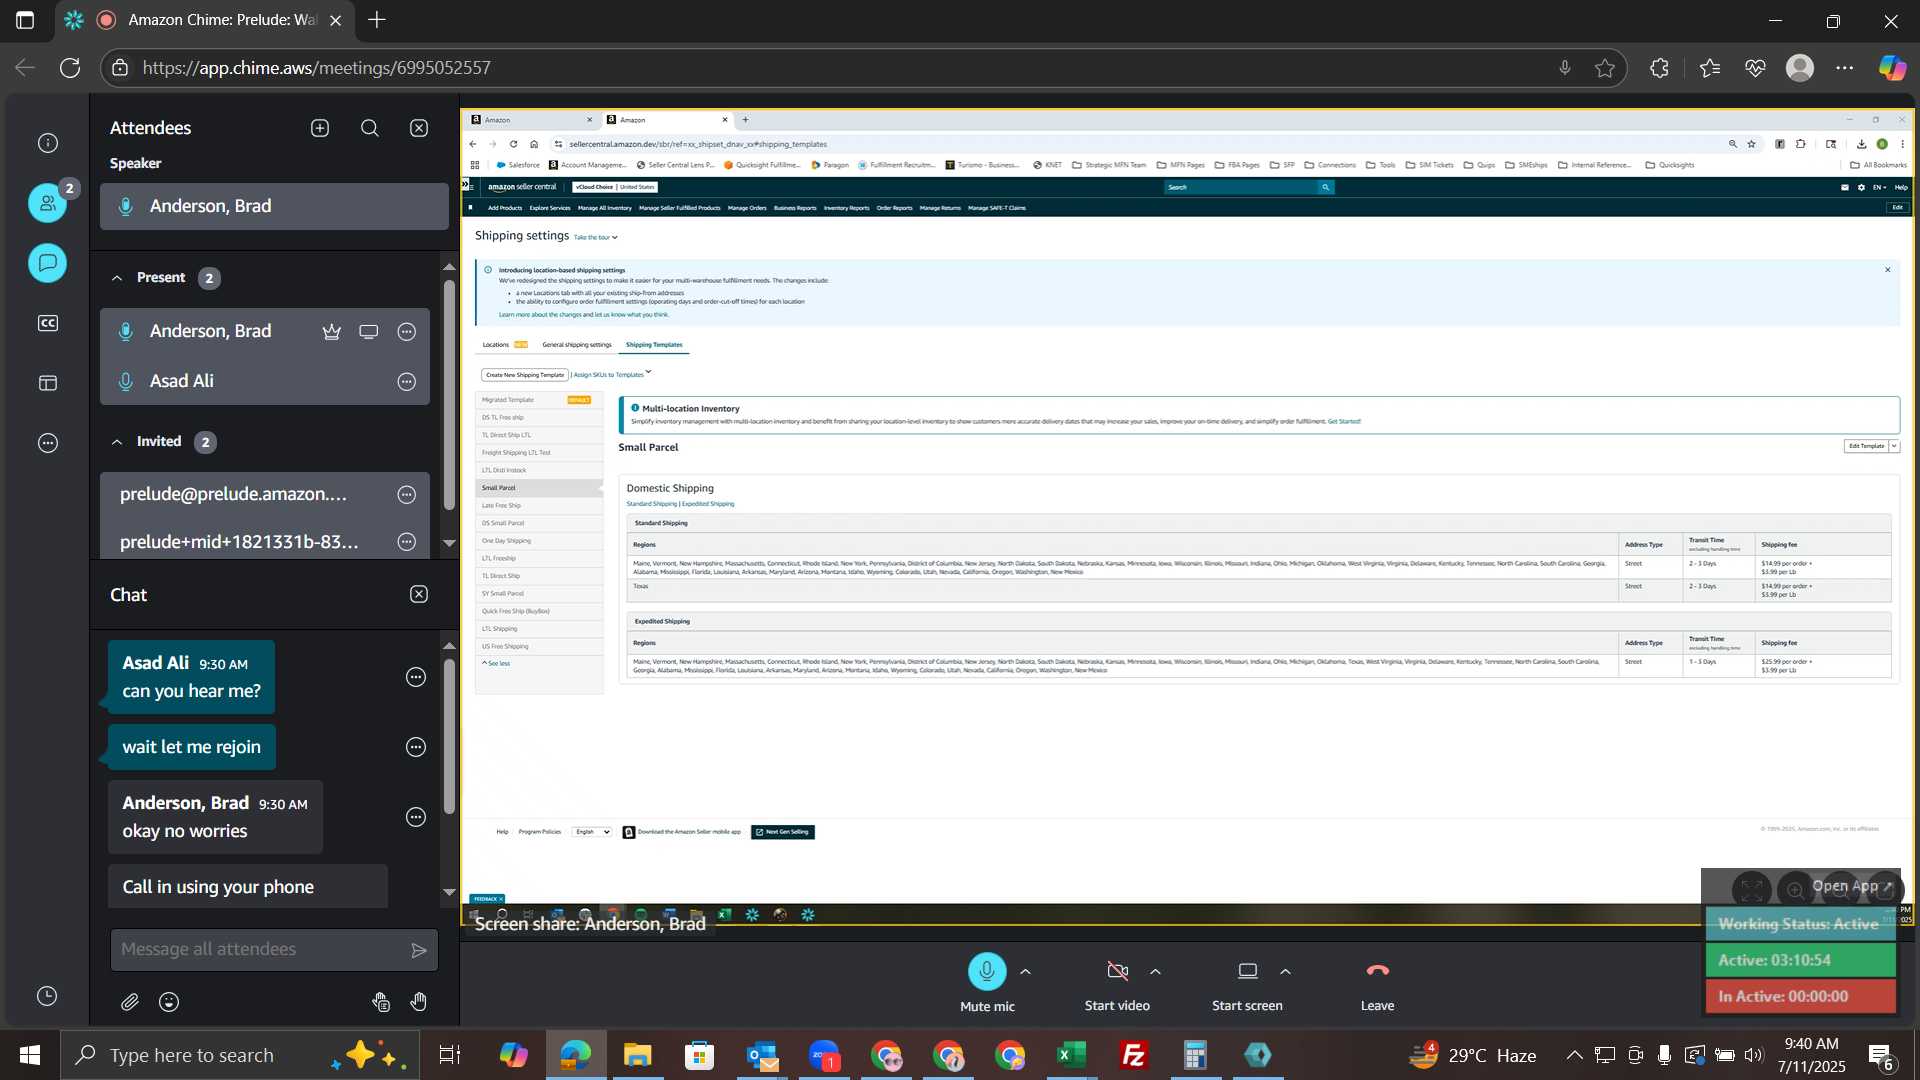Open FileZilla from taskbar

pos(1133,1055)
